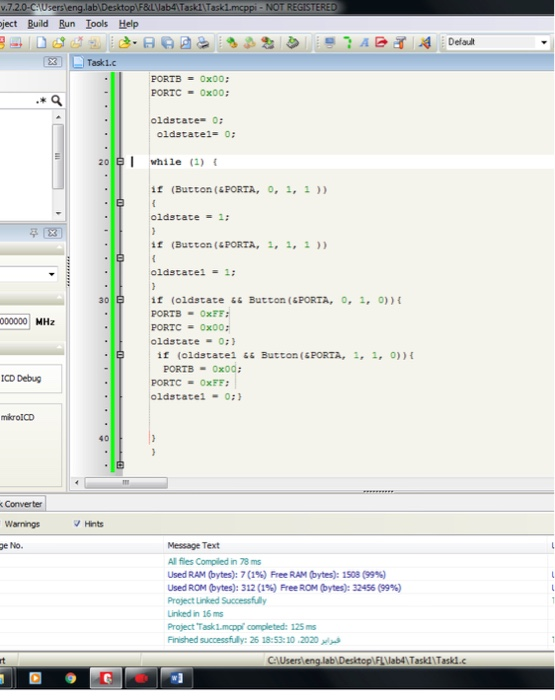Click the crossed pencil Options icon

(425, 42)
